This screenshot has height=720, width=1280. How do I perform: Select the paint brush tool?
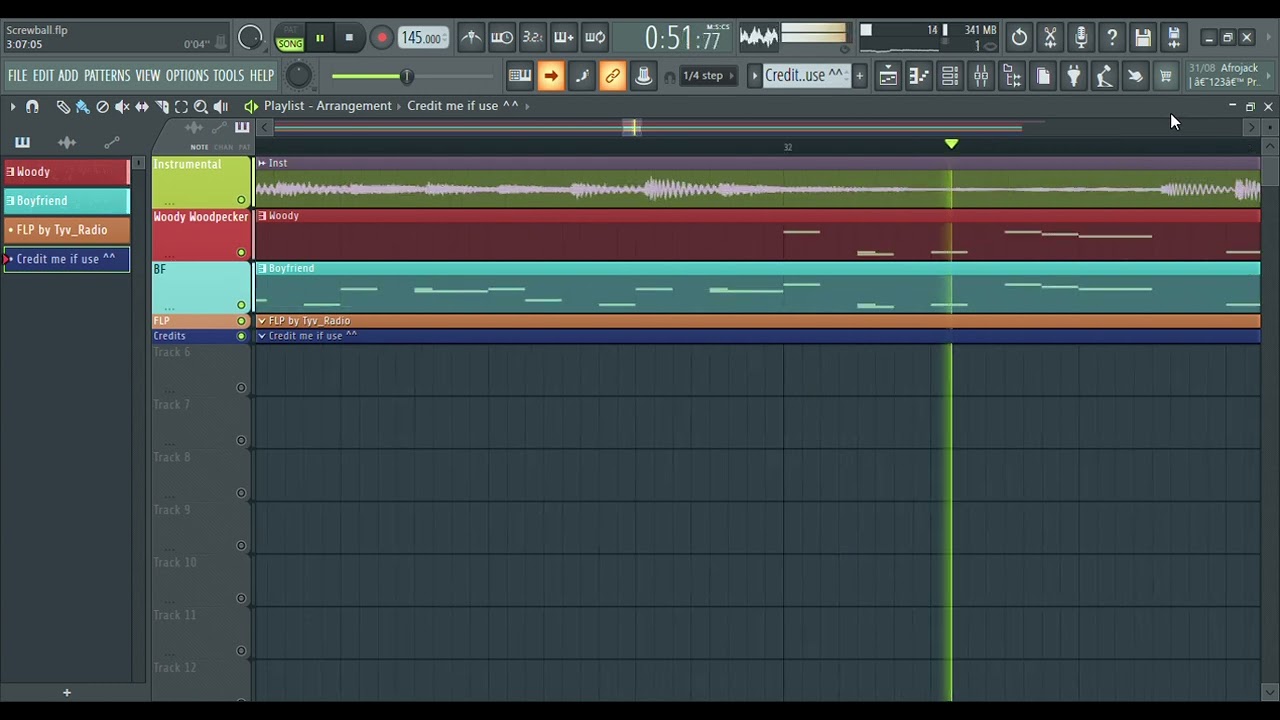click(x=83, y=106)
